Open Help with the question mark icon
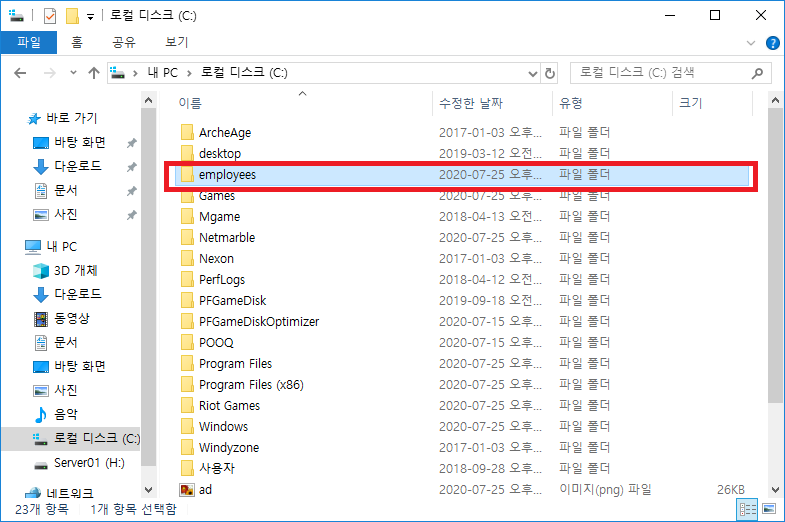Screen dimensions: 785x522 click(772, 43)
